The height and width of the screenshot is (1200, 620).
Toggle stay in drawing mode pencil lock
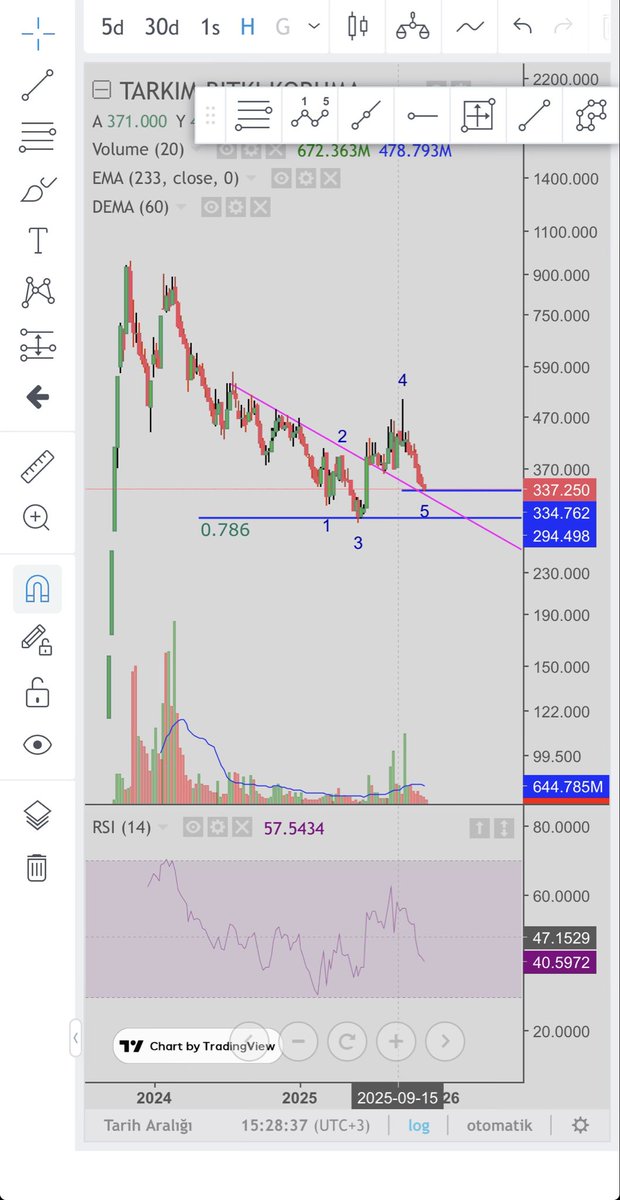[37, 640]
